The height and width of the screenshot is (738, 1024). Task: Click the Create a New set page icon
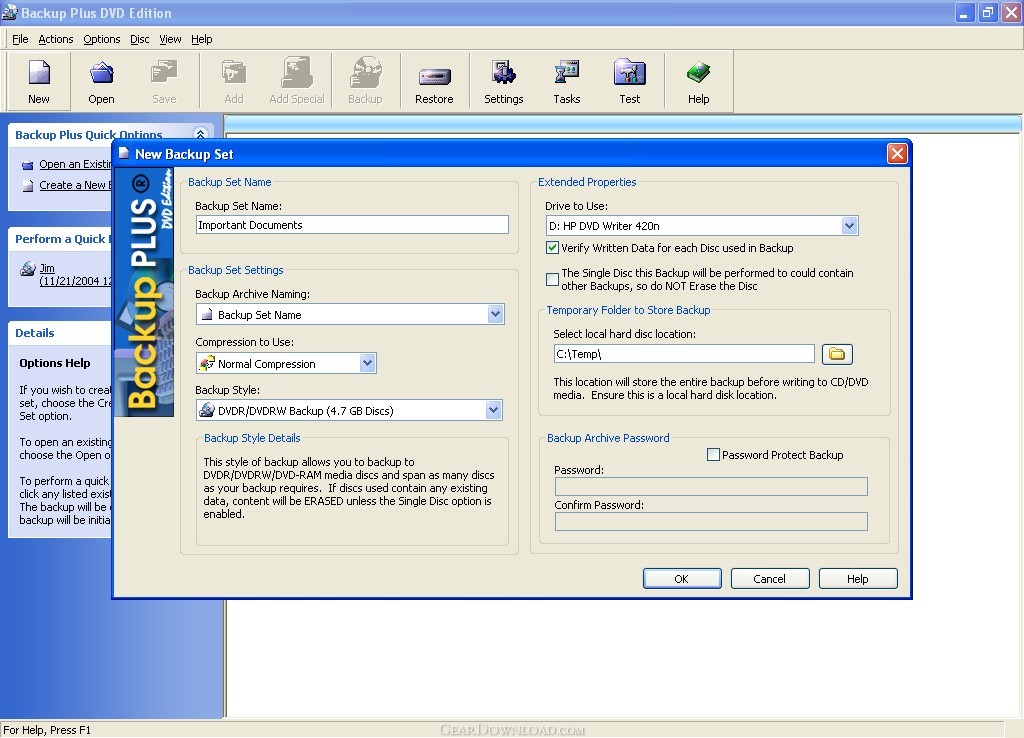(x=27, y=186)
